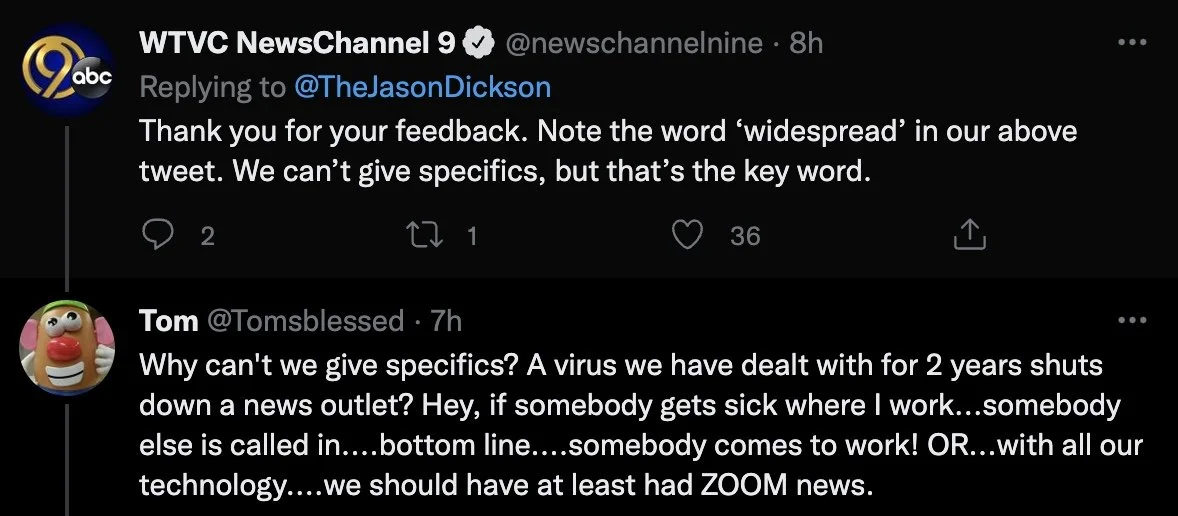The height and width of the screenshot is (516, 1178).
Task: Visit the @Tomsblessed handle
Action: tap(304, 321)
